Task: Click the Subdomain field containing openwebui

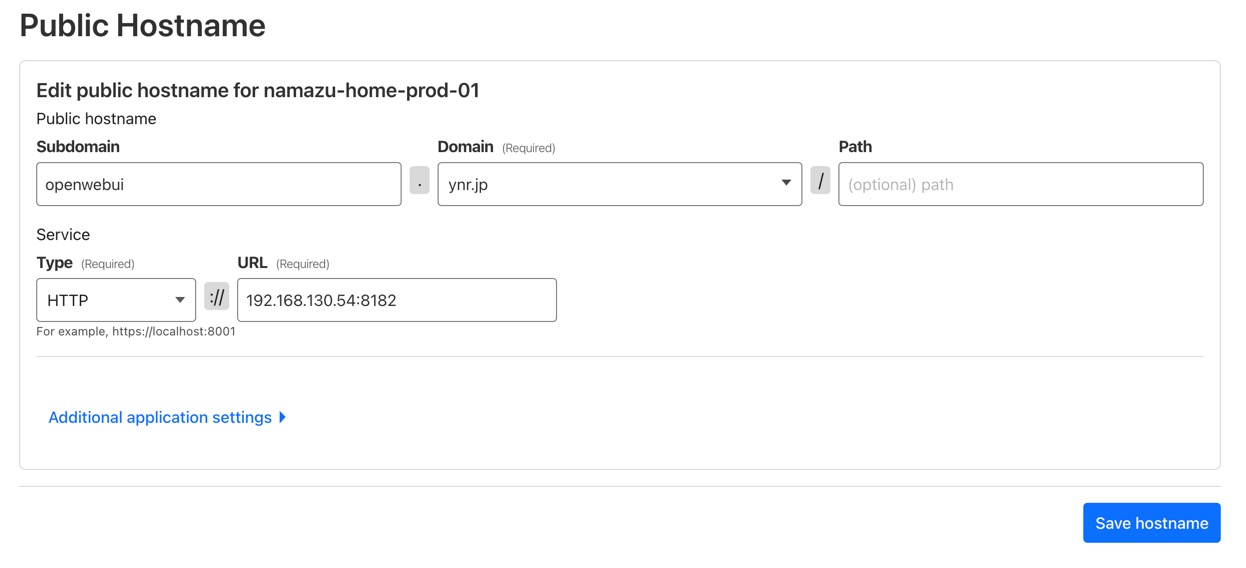Action: pos(218,184)
